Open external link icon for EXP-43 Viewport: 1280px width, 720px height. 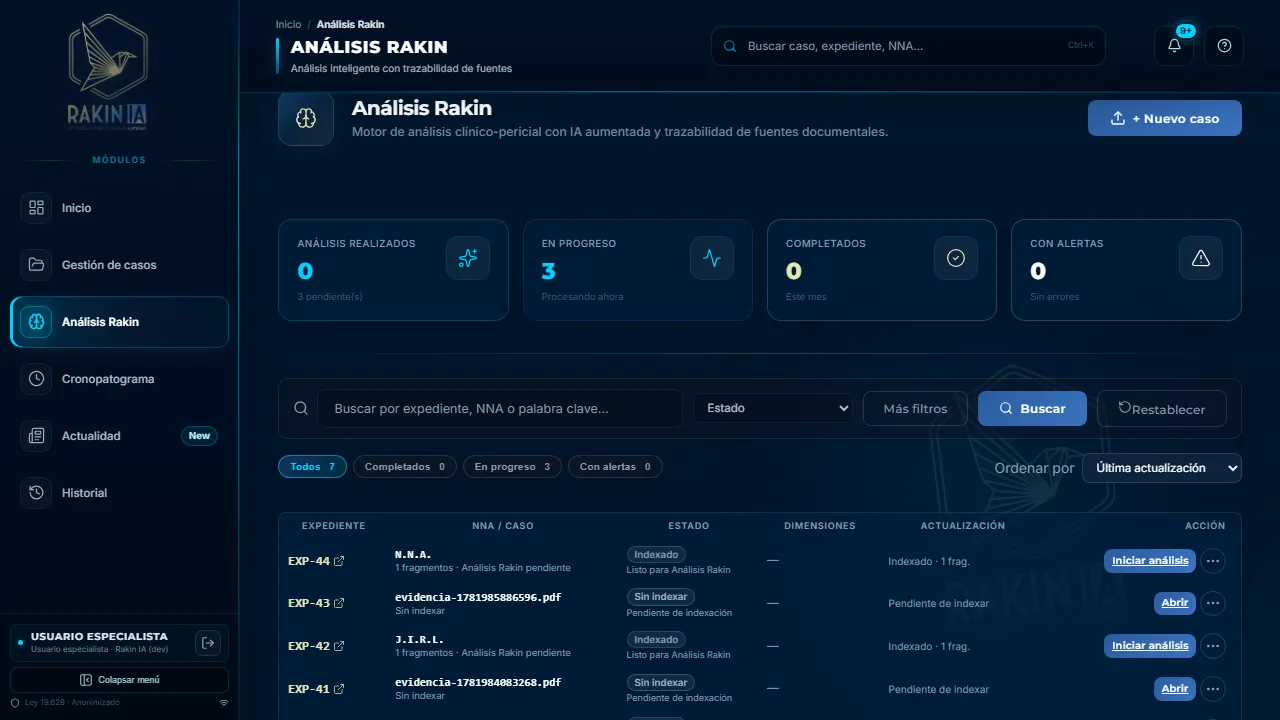339,603
